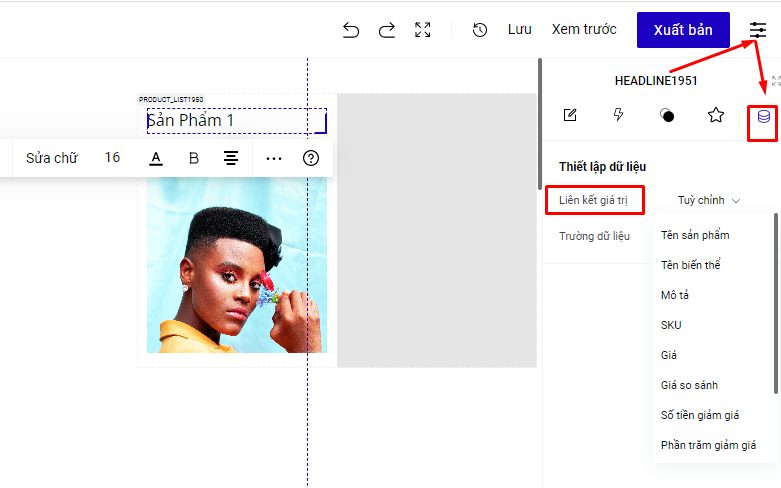This screenshot has width=781, height=488.
Task: Choose Tên sản phẩm from list
Action: coord(695,235)
